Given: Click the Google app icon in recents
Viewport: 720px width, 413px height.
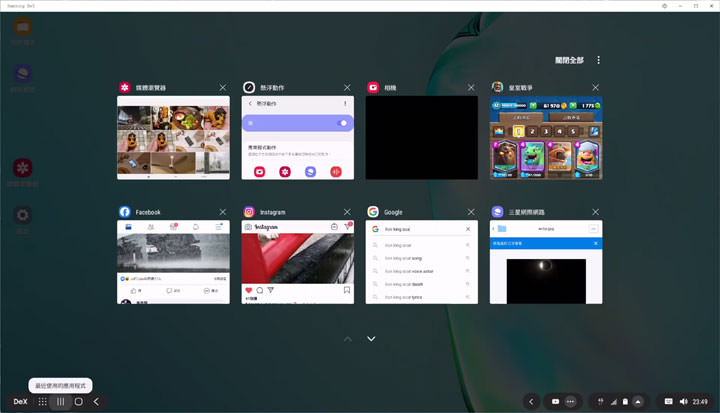Looking at the screenshot, I should [373, 212].
